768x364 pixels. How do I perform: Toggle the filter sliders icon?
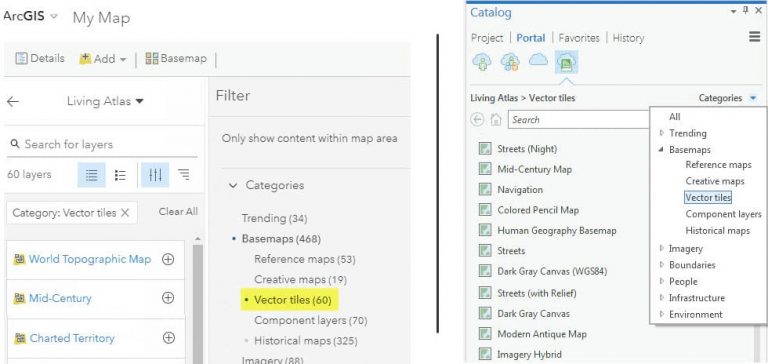coord(155,175)
